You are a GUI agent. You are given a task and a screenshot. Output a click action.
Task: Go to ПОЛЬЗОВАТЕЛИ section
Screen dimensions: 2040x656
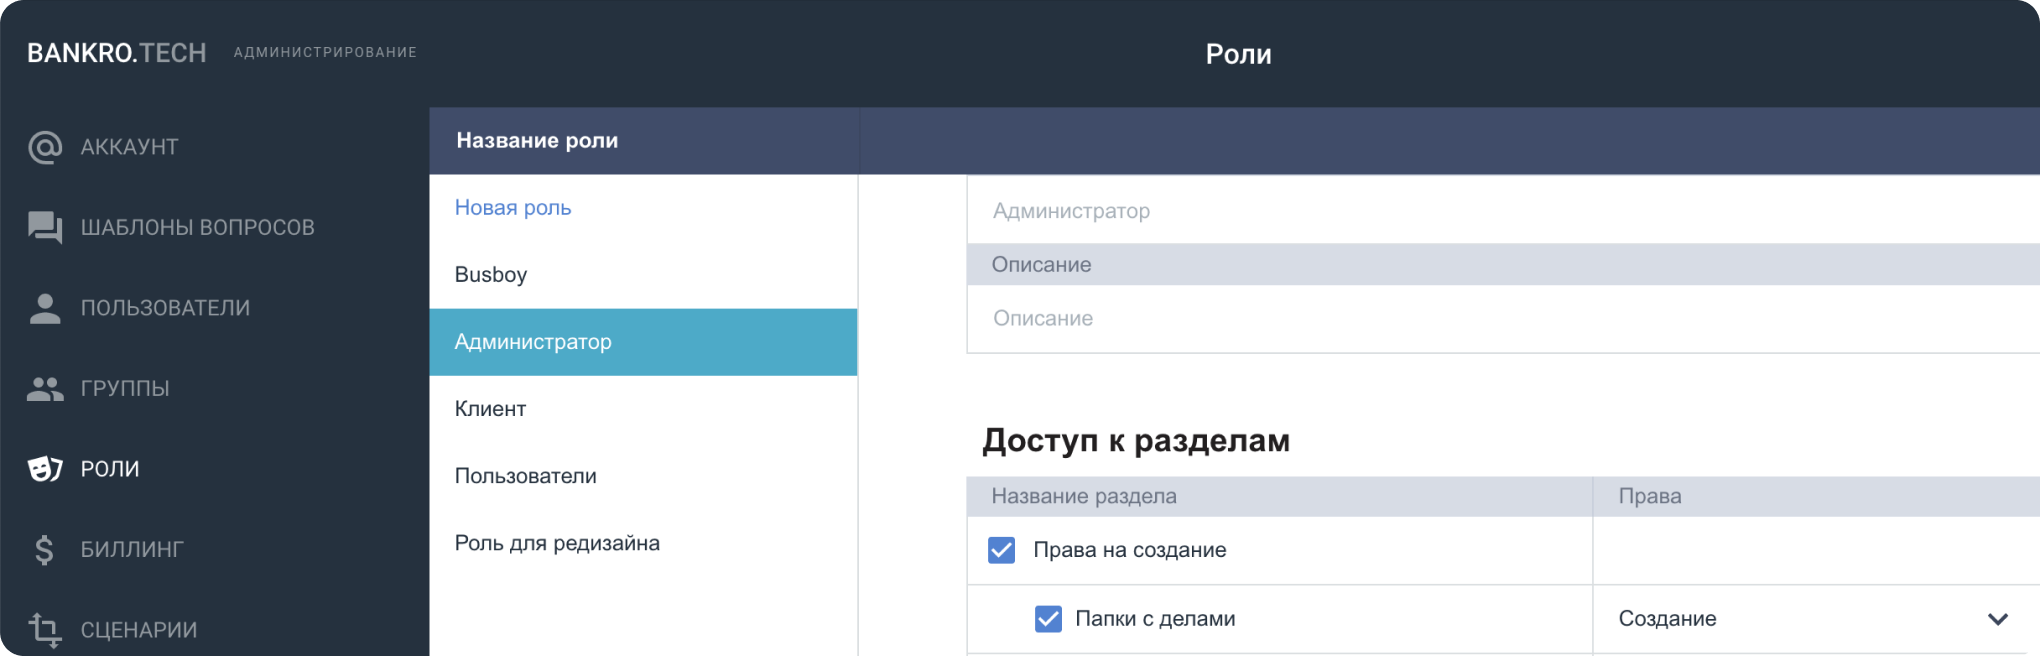pos(165,308)
